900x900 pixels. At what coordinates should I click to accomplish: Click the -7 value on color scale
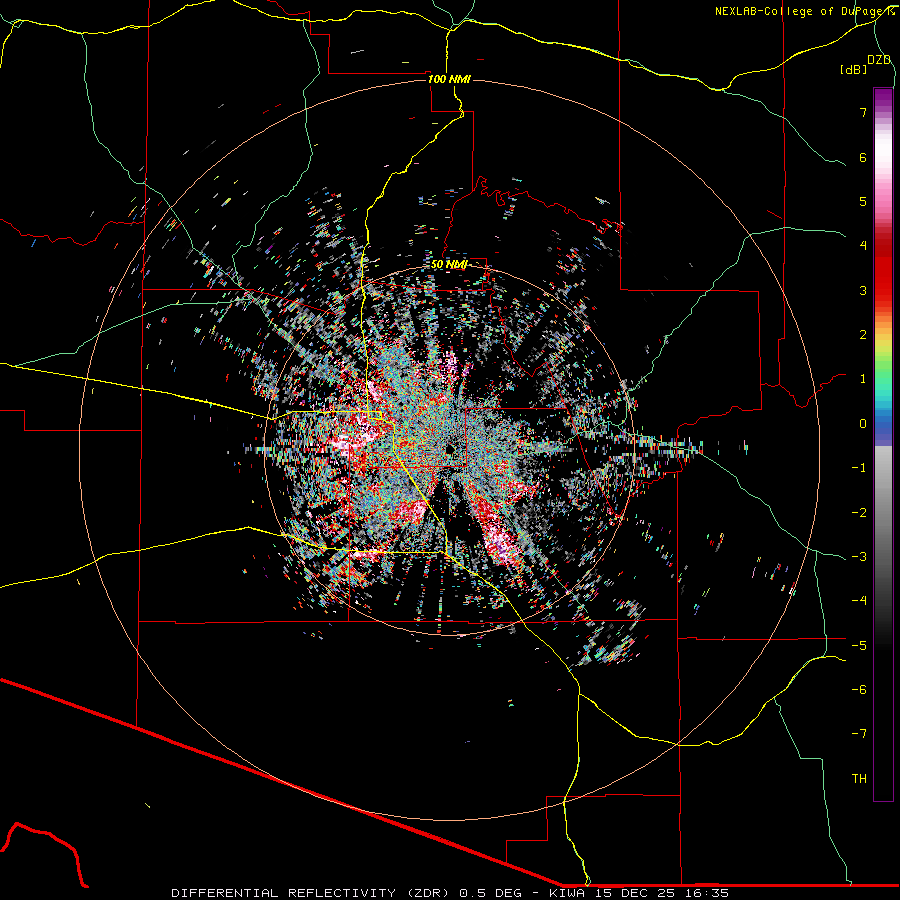[859, 734]
